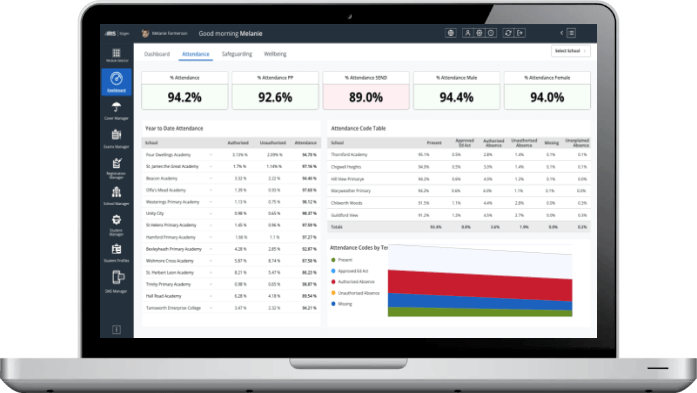The image size is (697, 393).
Task: Open SMS Manager phone icon
Action: pos(117,277)
